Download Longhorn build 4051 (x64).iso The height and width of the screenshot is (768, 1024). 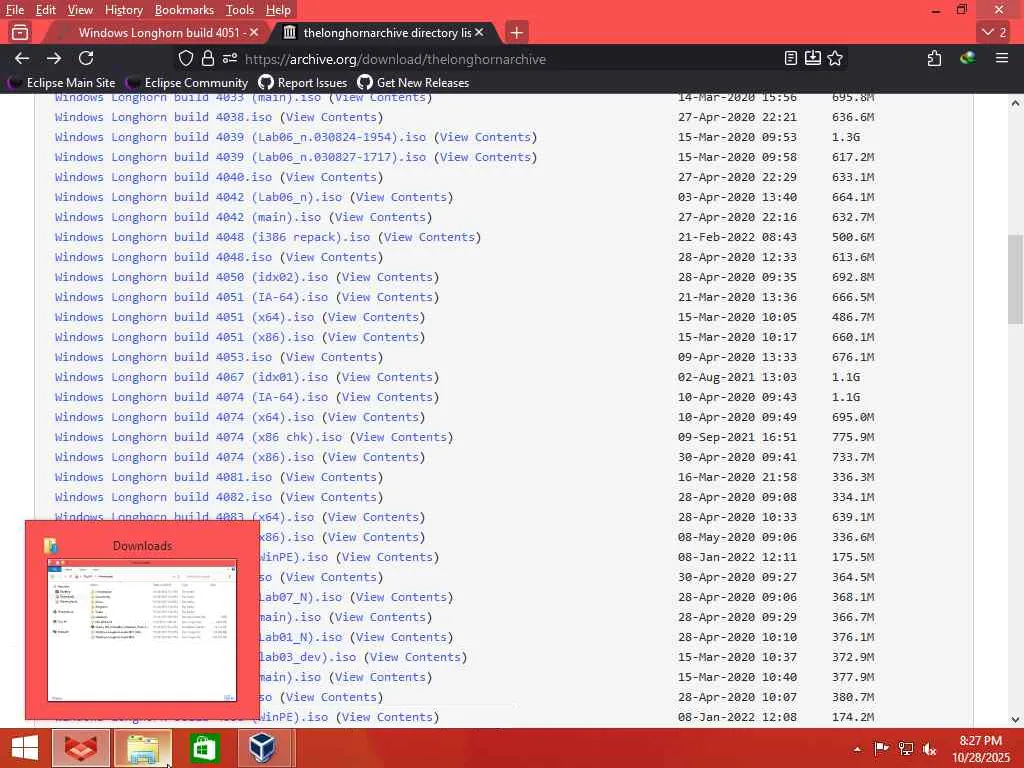coord(184,317)
